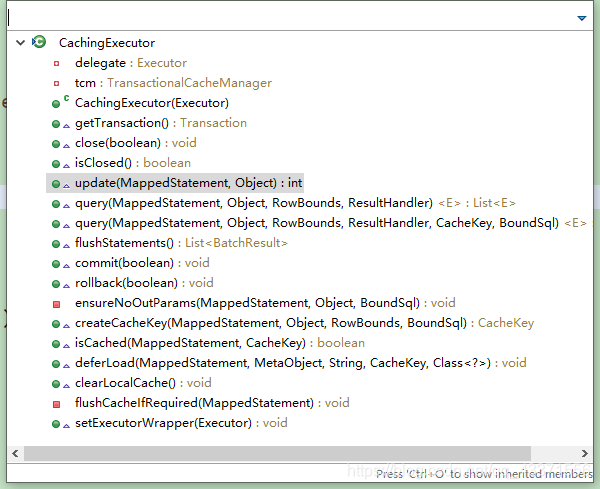Select createCacheKey method entry
Viewport: 600px width, 489px height.
304,323
